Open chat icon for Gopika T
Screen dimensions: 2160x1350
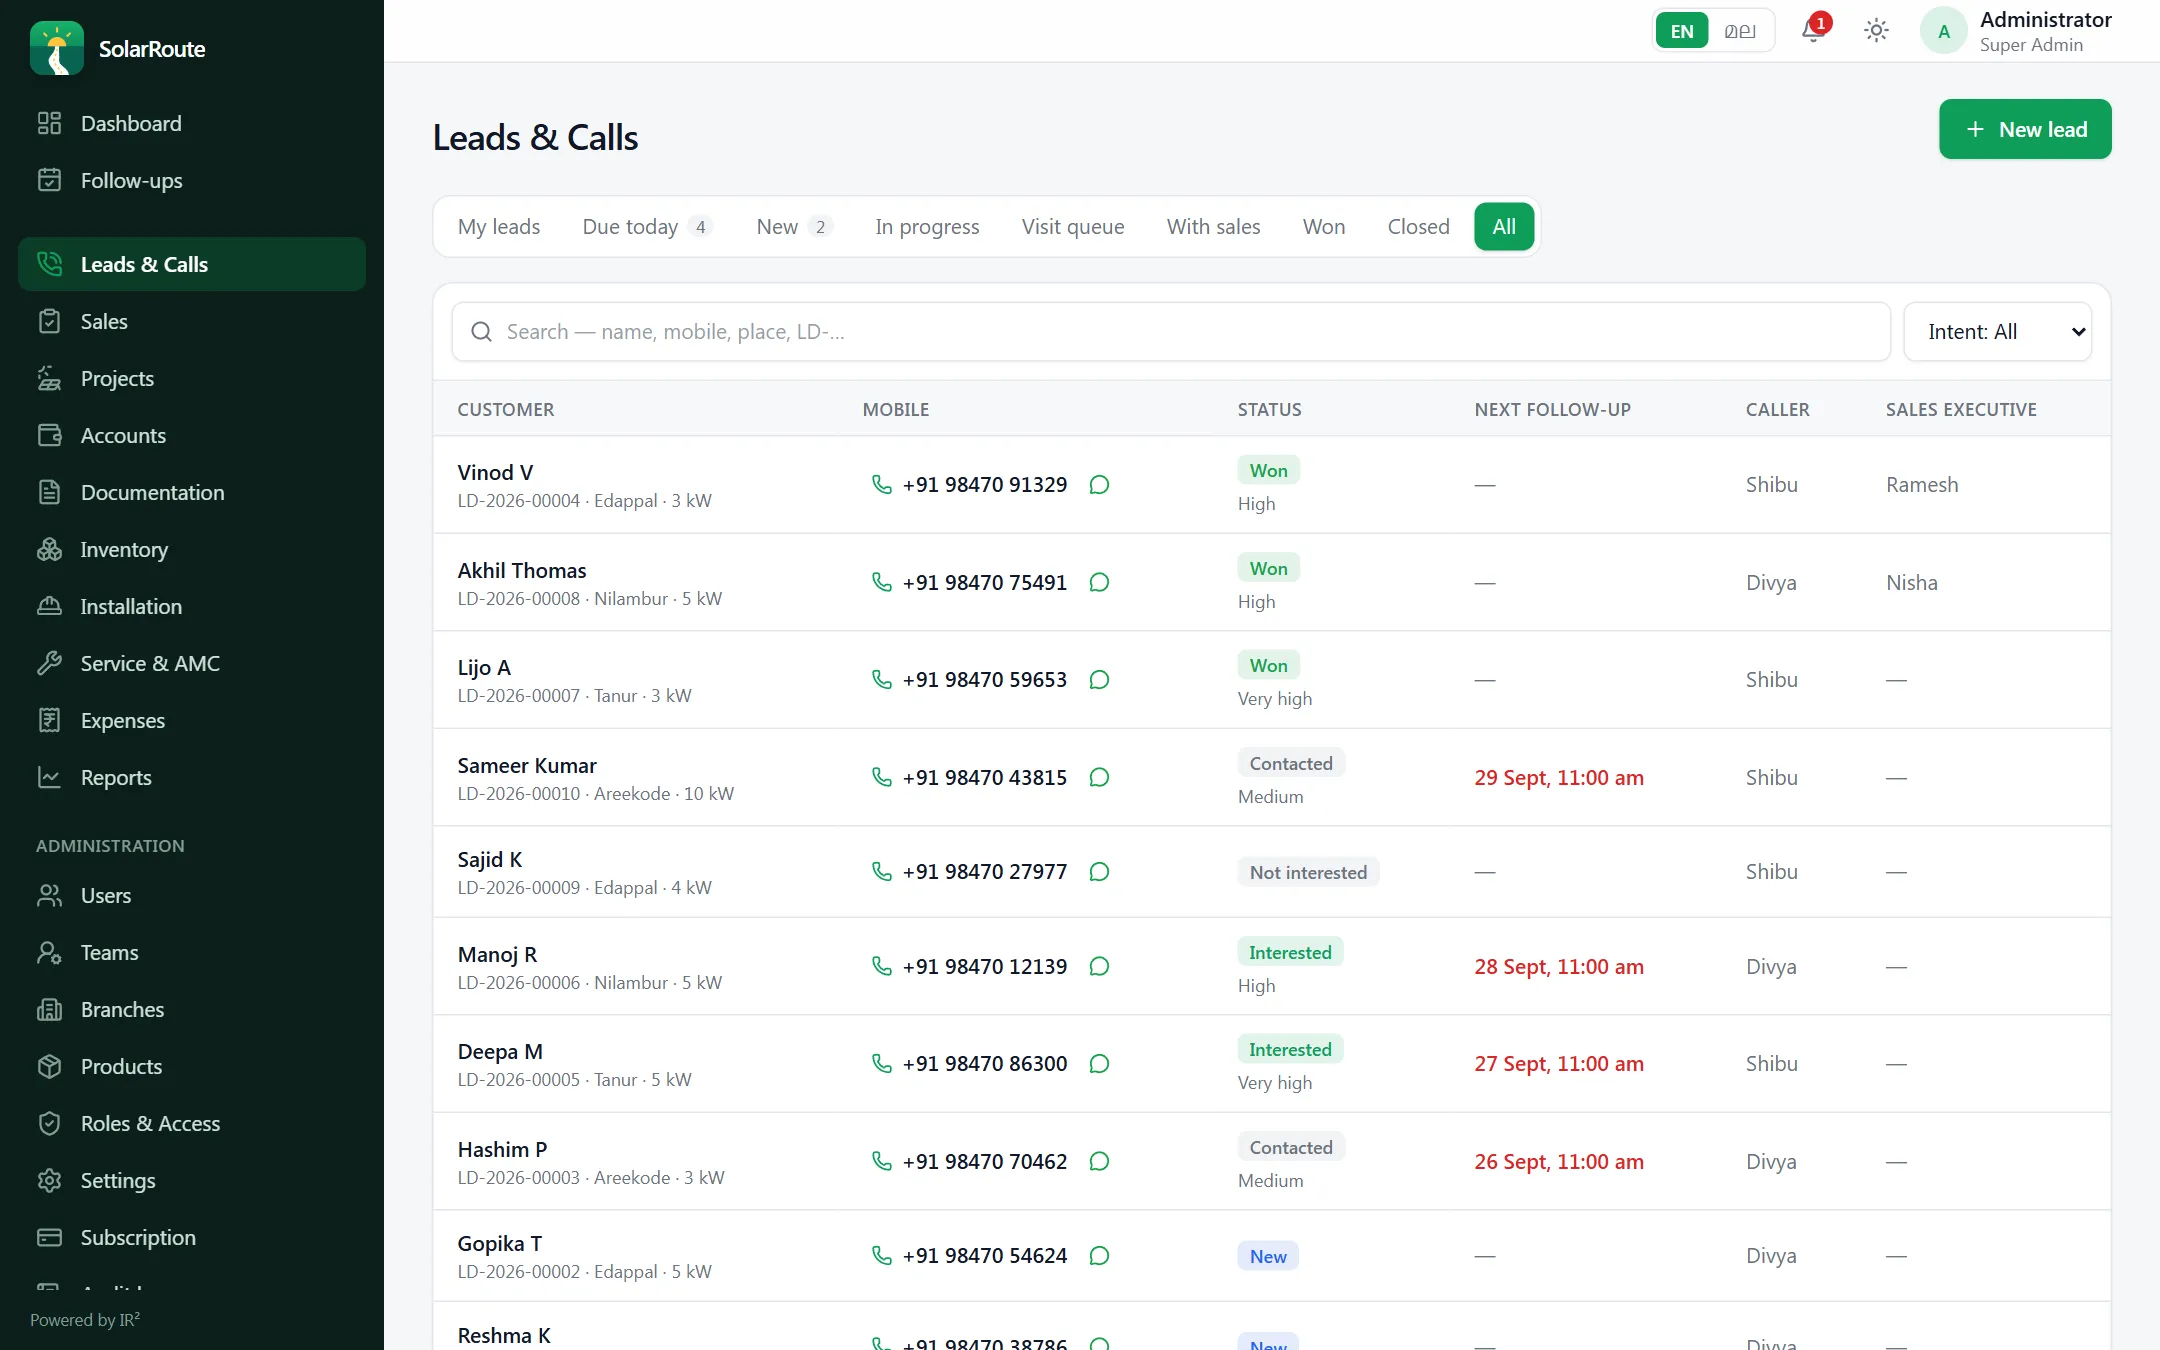[x=1099, y=1255]
